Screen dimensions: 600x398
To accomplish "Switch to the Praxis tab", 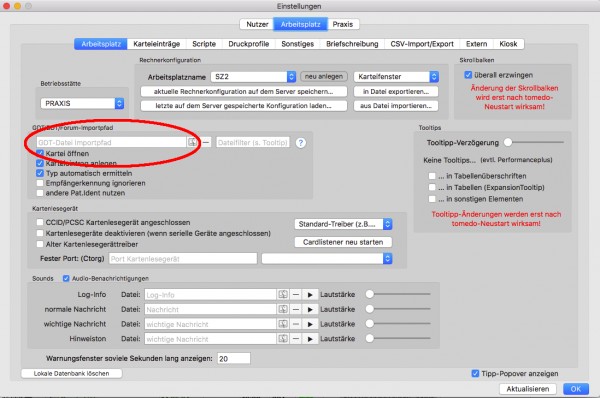I will click(343, 24).
